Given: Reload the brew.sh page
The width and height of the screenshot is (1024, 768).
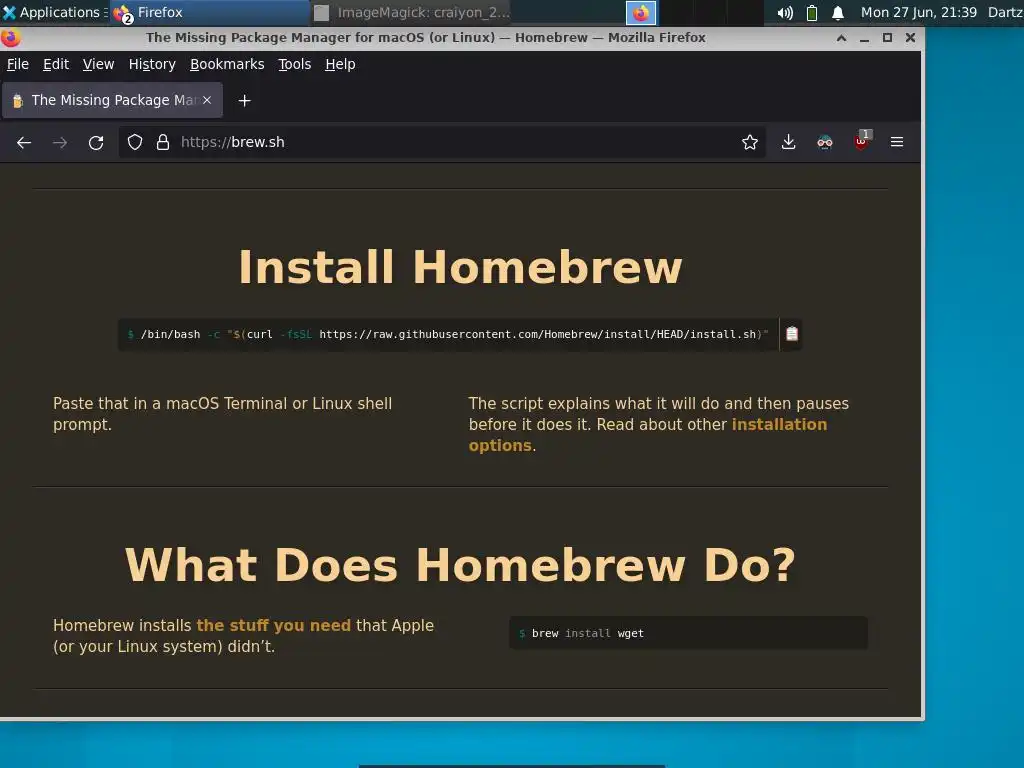Looking at the screenshot, I should coord(96,142).
